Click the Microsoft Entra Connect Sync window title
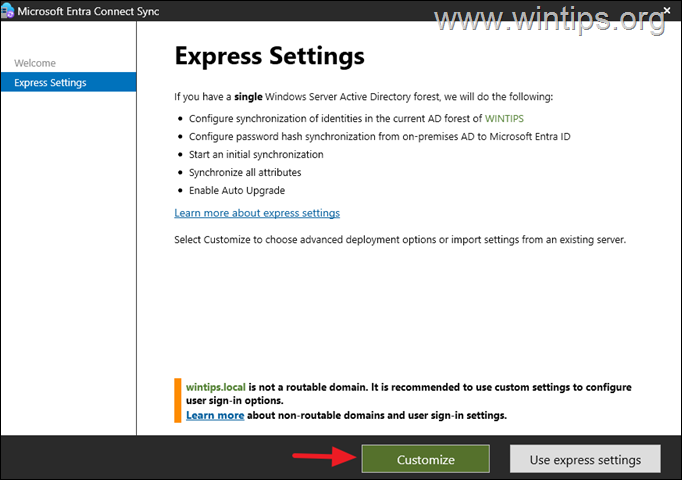Viewport: 682px width, 480px height. coord(88,11)
